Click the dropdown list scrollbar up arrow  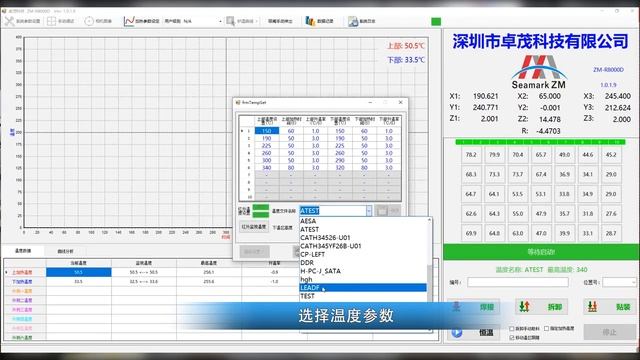[429, 220]
